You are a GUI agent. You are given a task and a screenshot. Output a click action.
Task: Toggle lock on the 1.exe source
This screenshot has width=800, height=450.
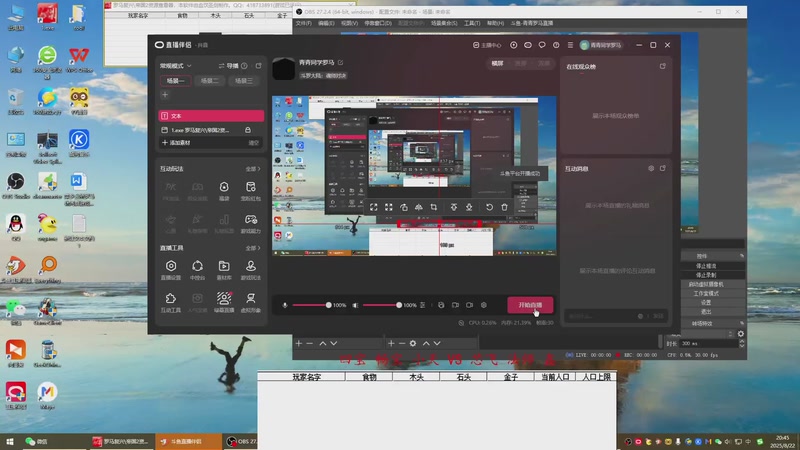248,130
